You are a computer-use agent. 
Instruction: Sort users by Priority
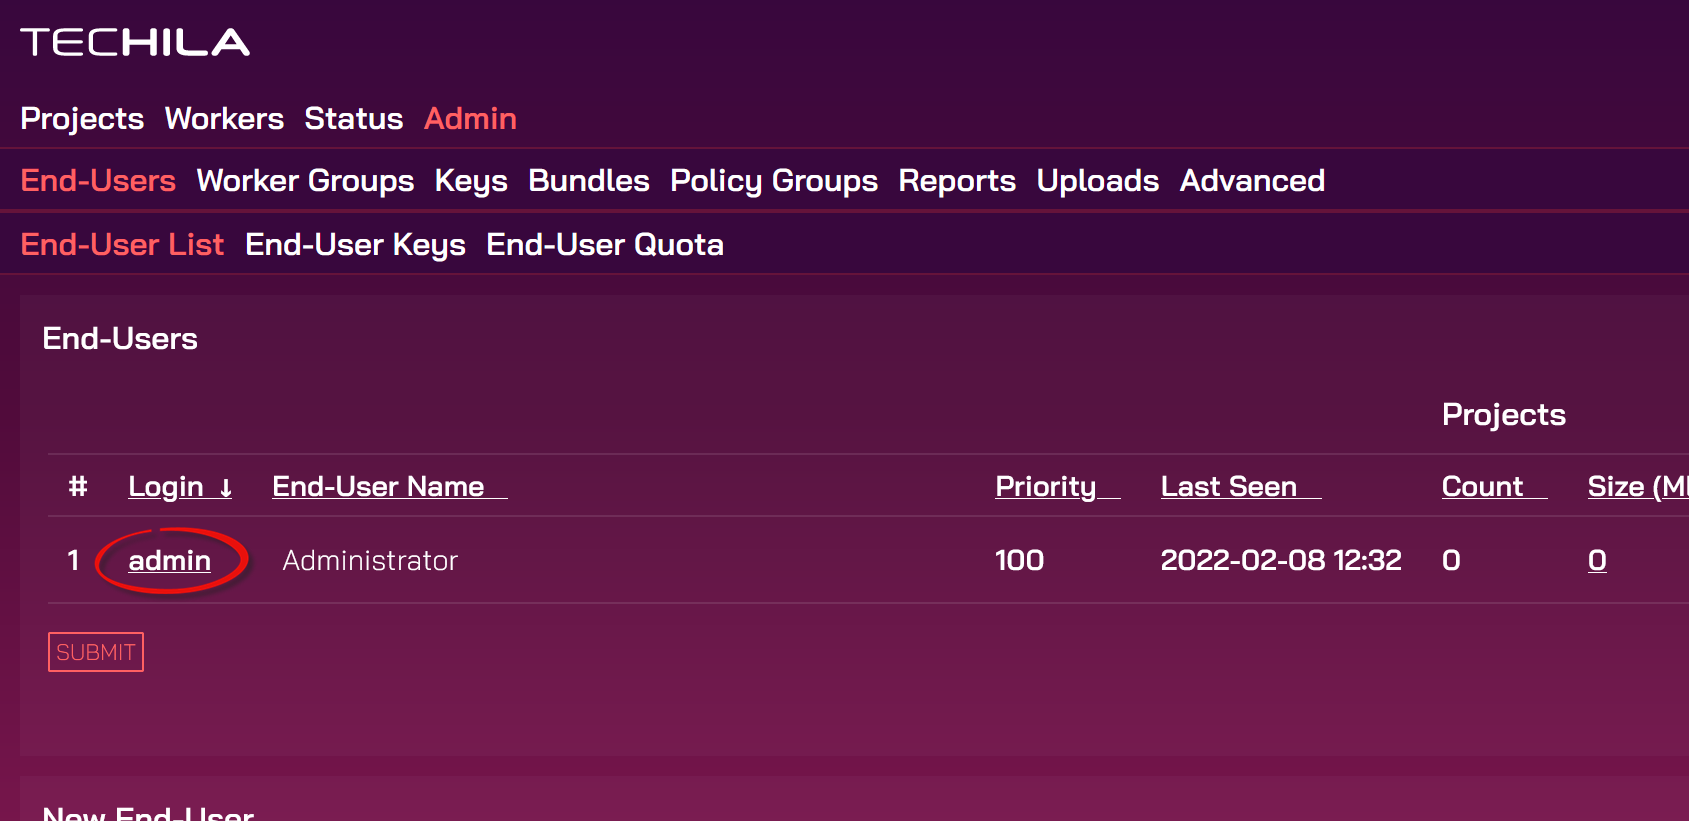pos(1045,487)
